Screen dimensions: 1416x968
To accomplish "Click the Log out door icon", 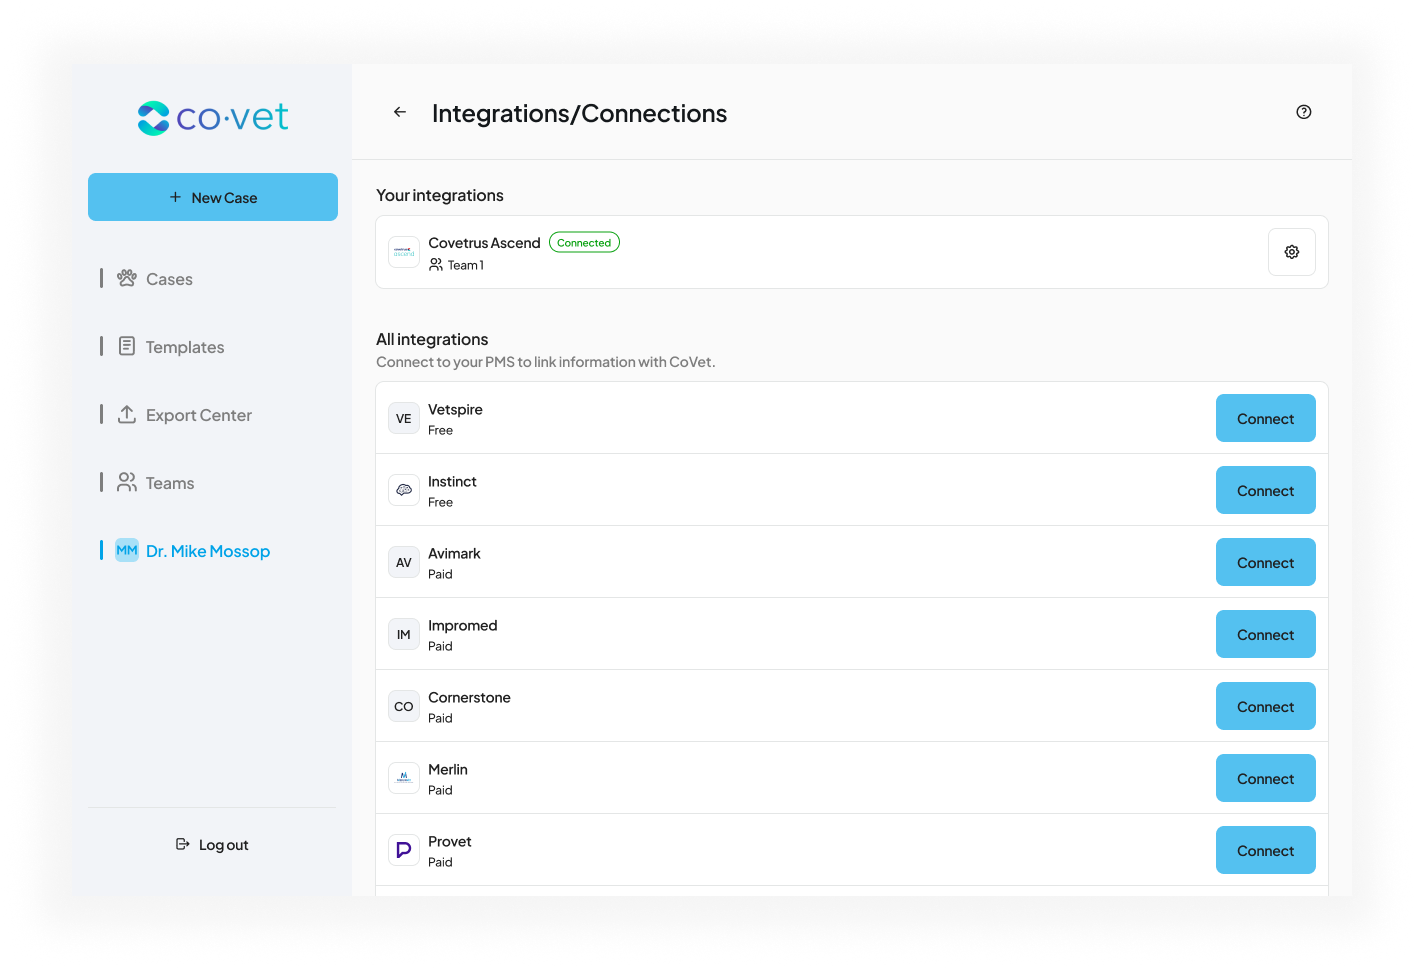I will [183, 844].
